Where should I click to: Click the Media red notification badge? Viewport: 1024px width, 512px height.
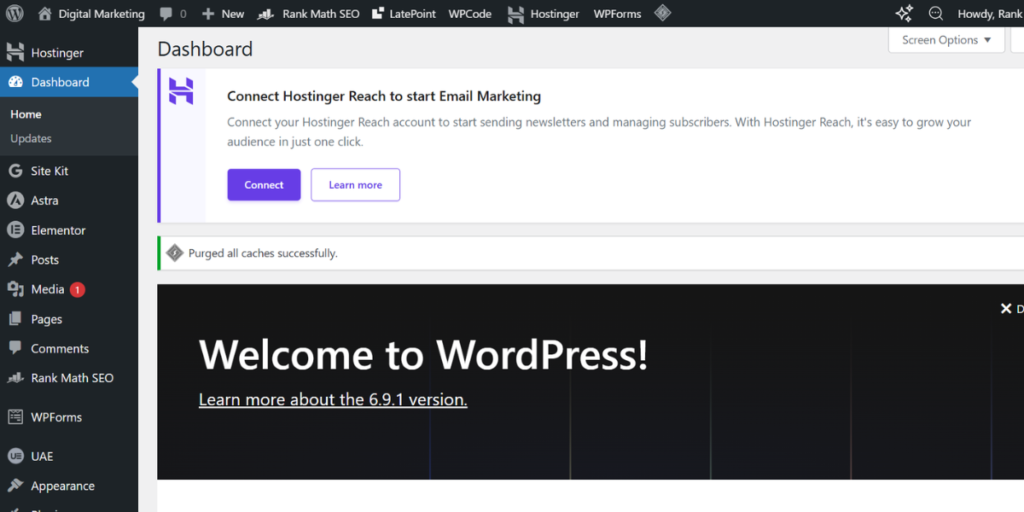77,289
